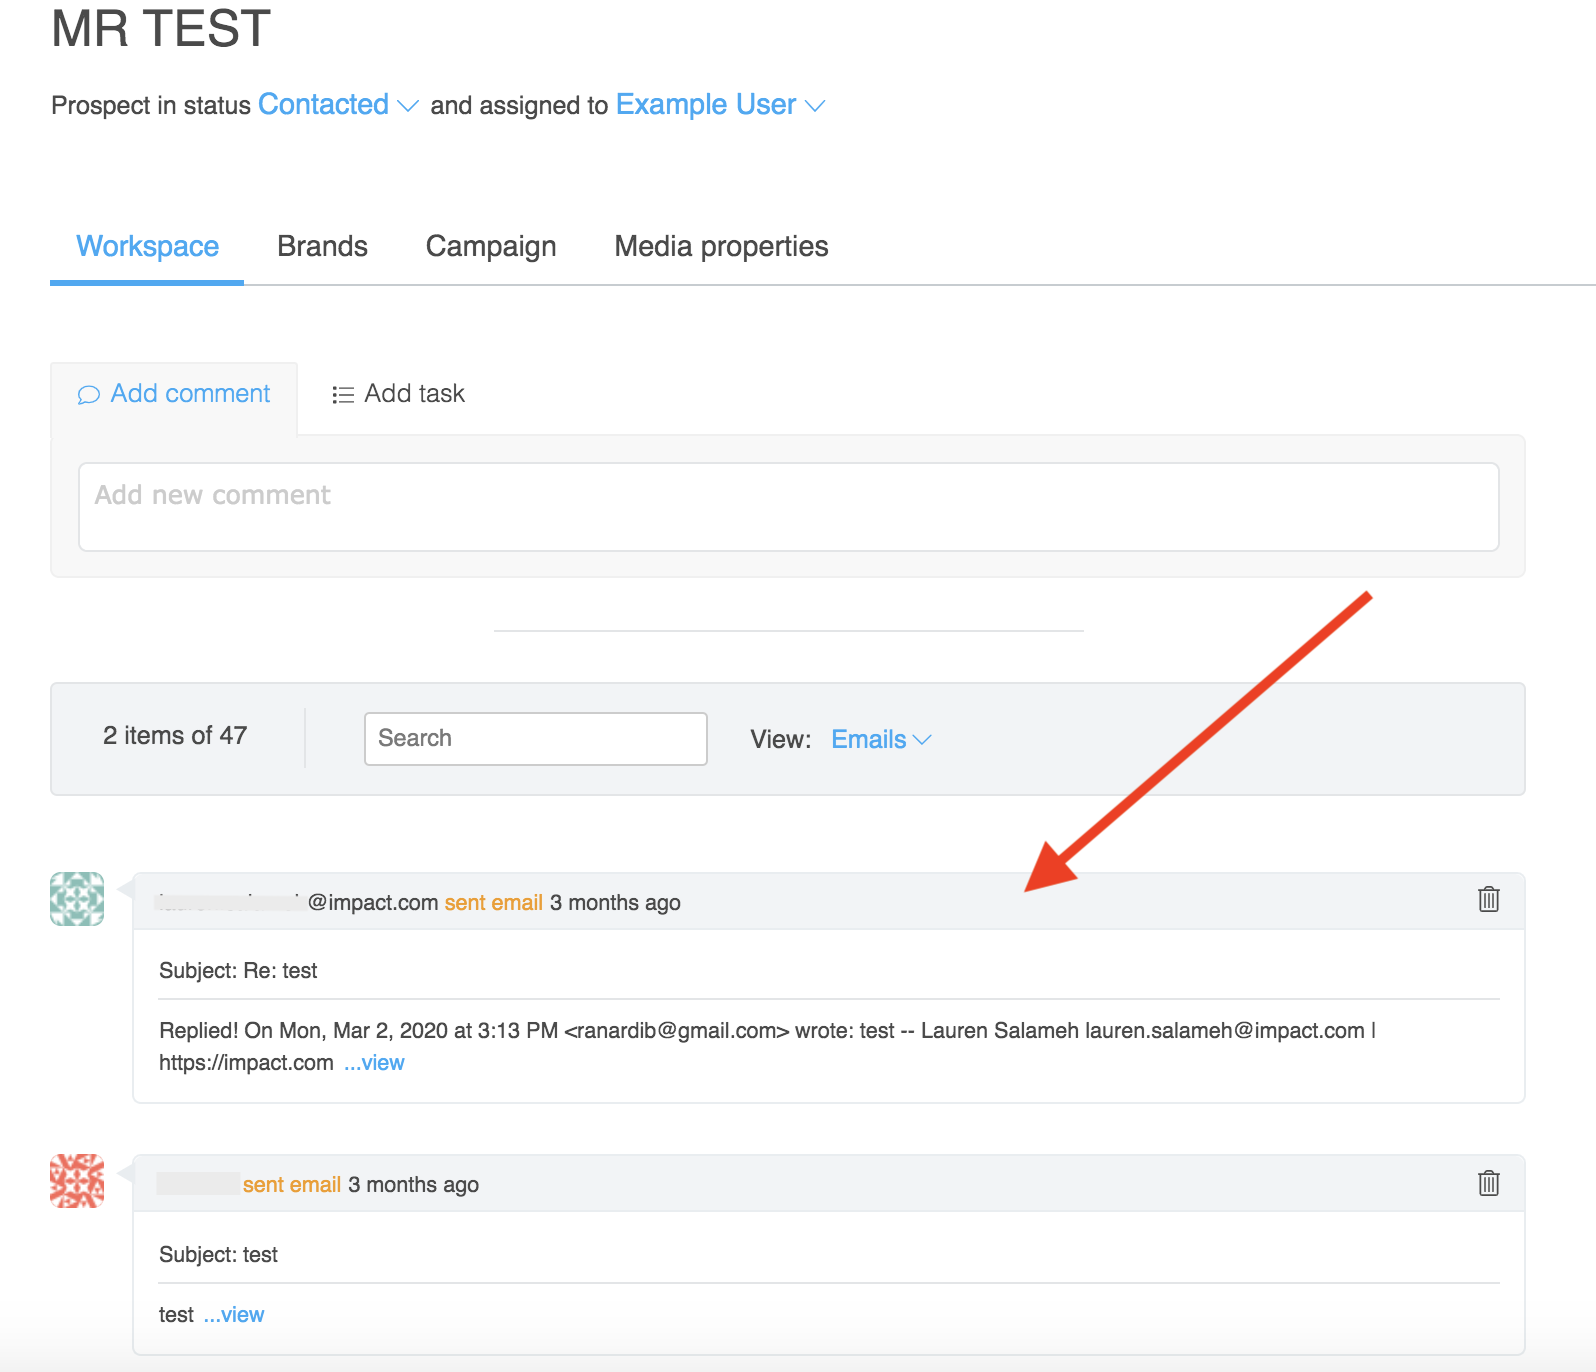Go to the Media properties tab

coord(721,246)
